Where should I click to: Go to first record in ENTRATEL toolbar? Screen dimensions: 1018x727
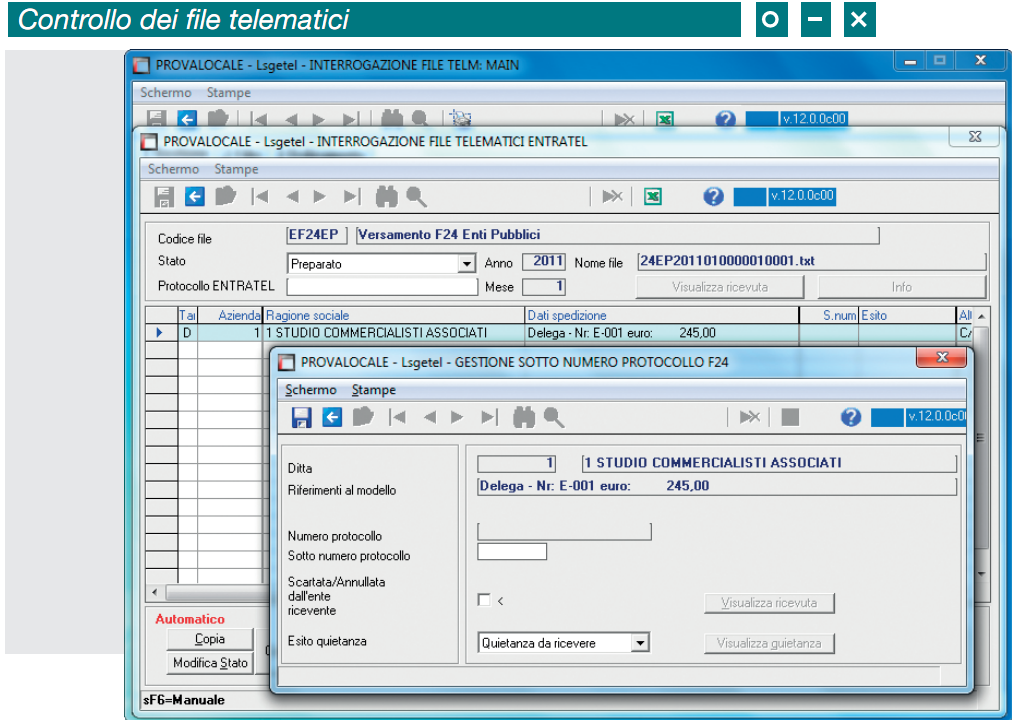260,196
